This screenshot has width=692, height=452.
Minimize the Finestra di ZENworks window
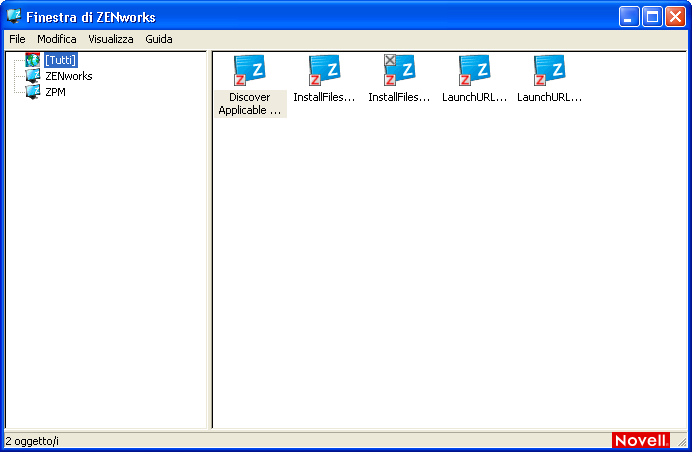[629, 17]
